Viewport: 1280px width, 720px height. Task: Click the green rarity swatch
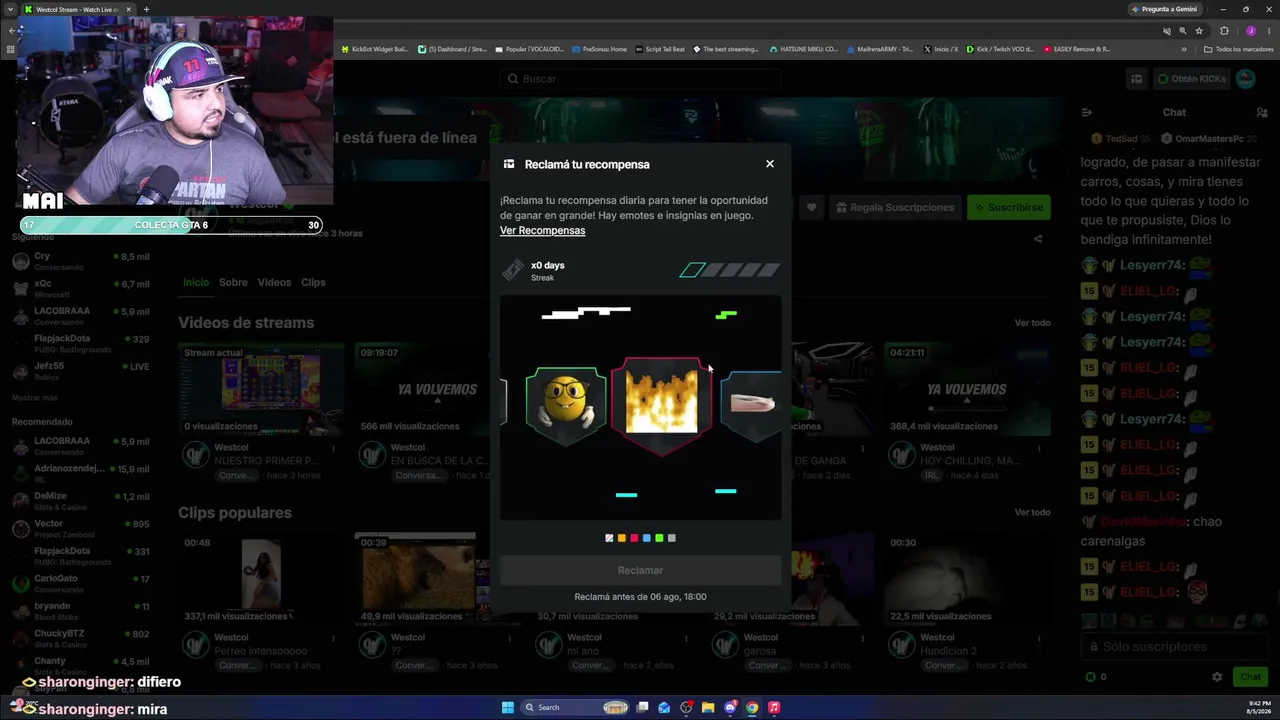(x=659, y=538)
